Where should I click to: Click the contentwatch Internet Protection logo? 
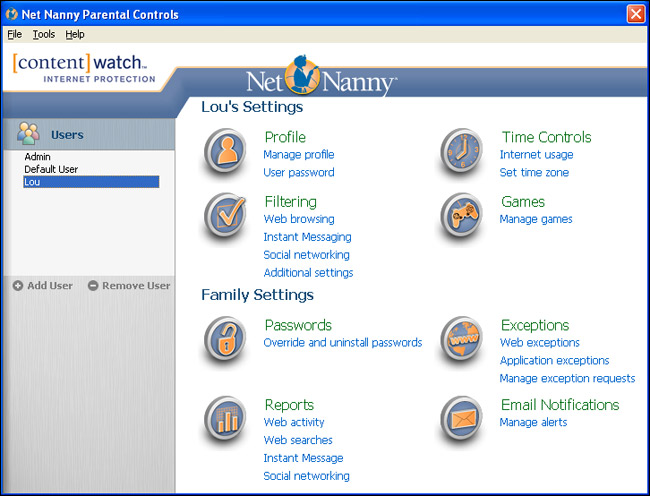click(x=84, y=68)
